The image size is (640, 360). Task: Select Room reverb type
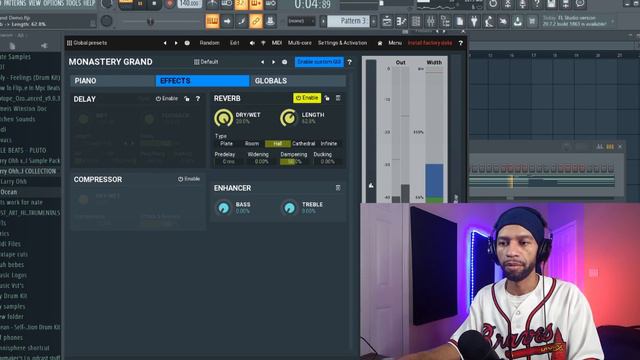pyautogui.click(x=252, y=144)
